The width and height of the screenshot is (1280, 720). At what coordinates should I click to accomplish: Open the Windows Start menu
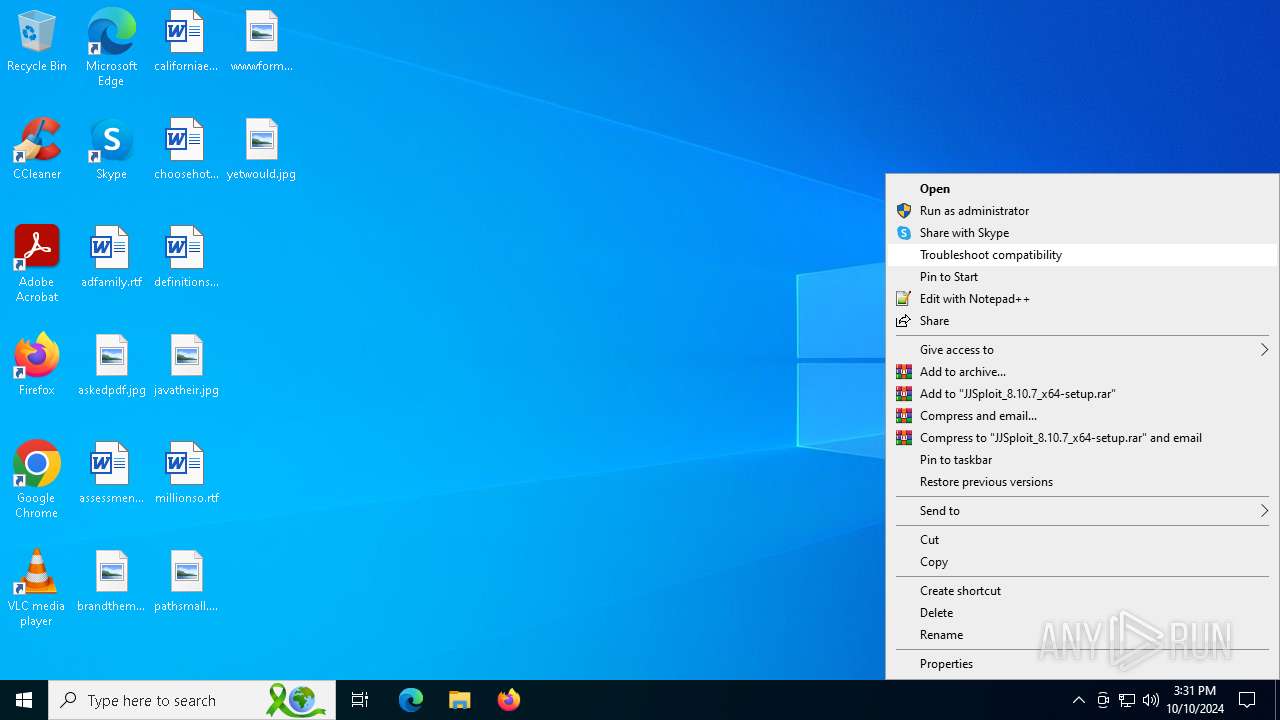pyautogui.click(x=24, y=700)
